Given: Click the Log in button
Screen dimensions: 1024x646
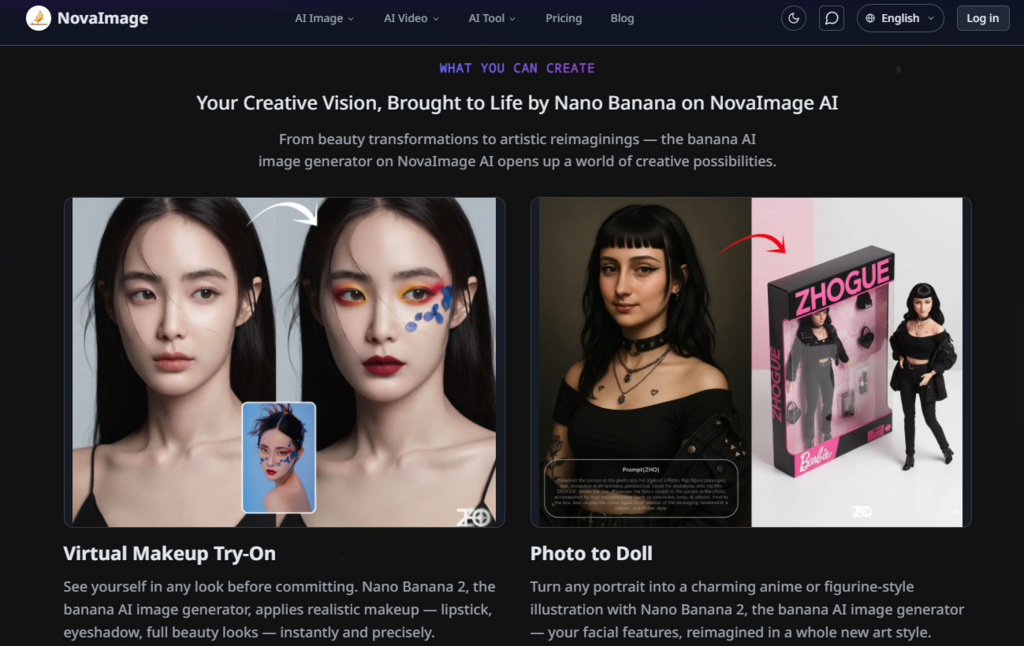Looking at the screenshot, I should click(x=983, y=18).
